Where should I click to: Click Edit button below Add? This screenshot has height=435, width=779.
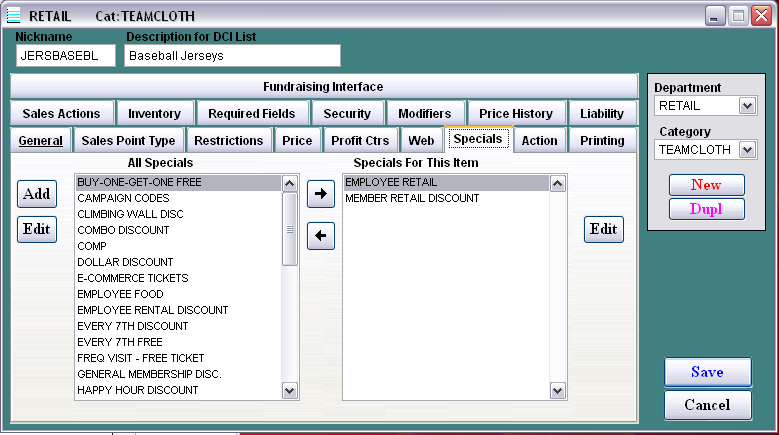click(x=37, y=229)
